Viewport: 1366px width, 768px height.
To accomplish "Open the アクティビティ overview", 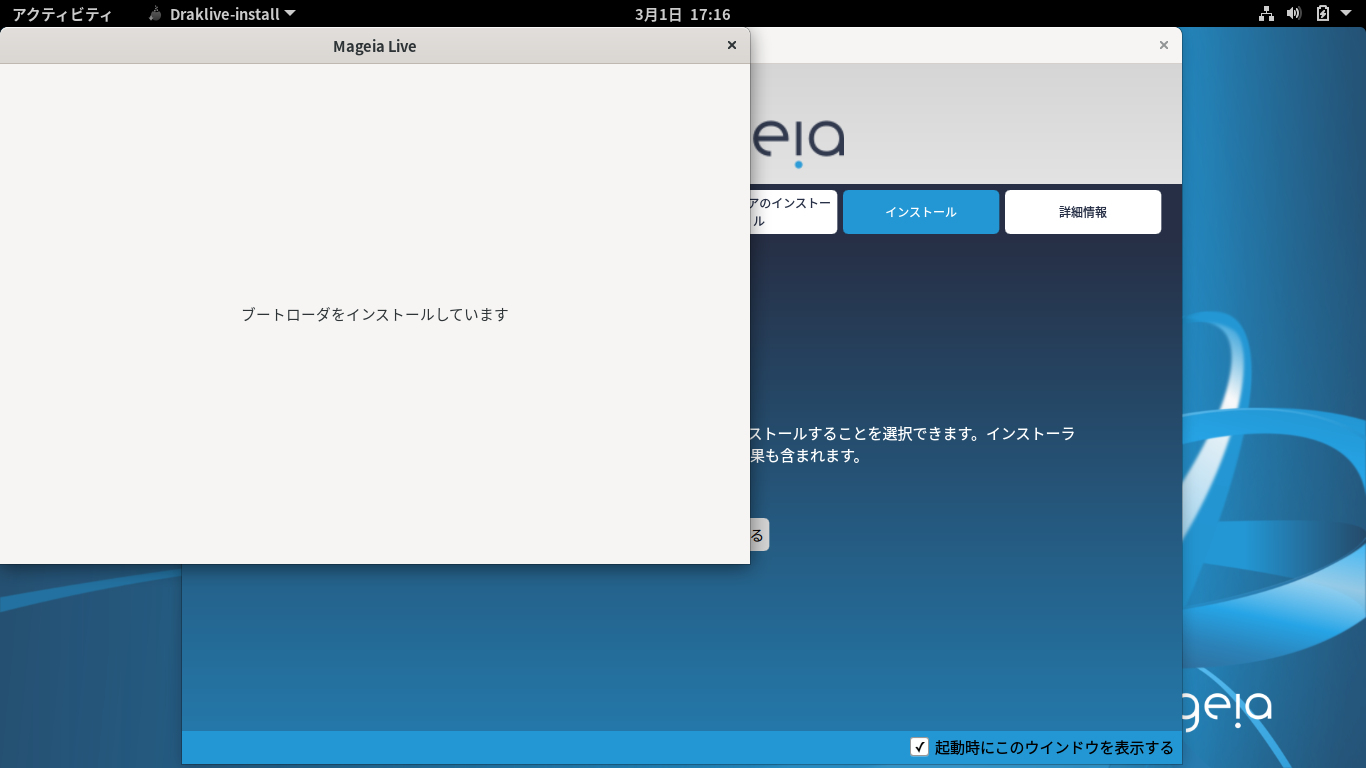I will [62, 14].
